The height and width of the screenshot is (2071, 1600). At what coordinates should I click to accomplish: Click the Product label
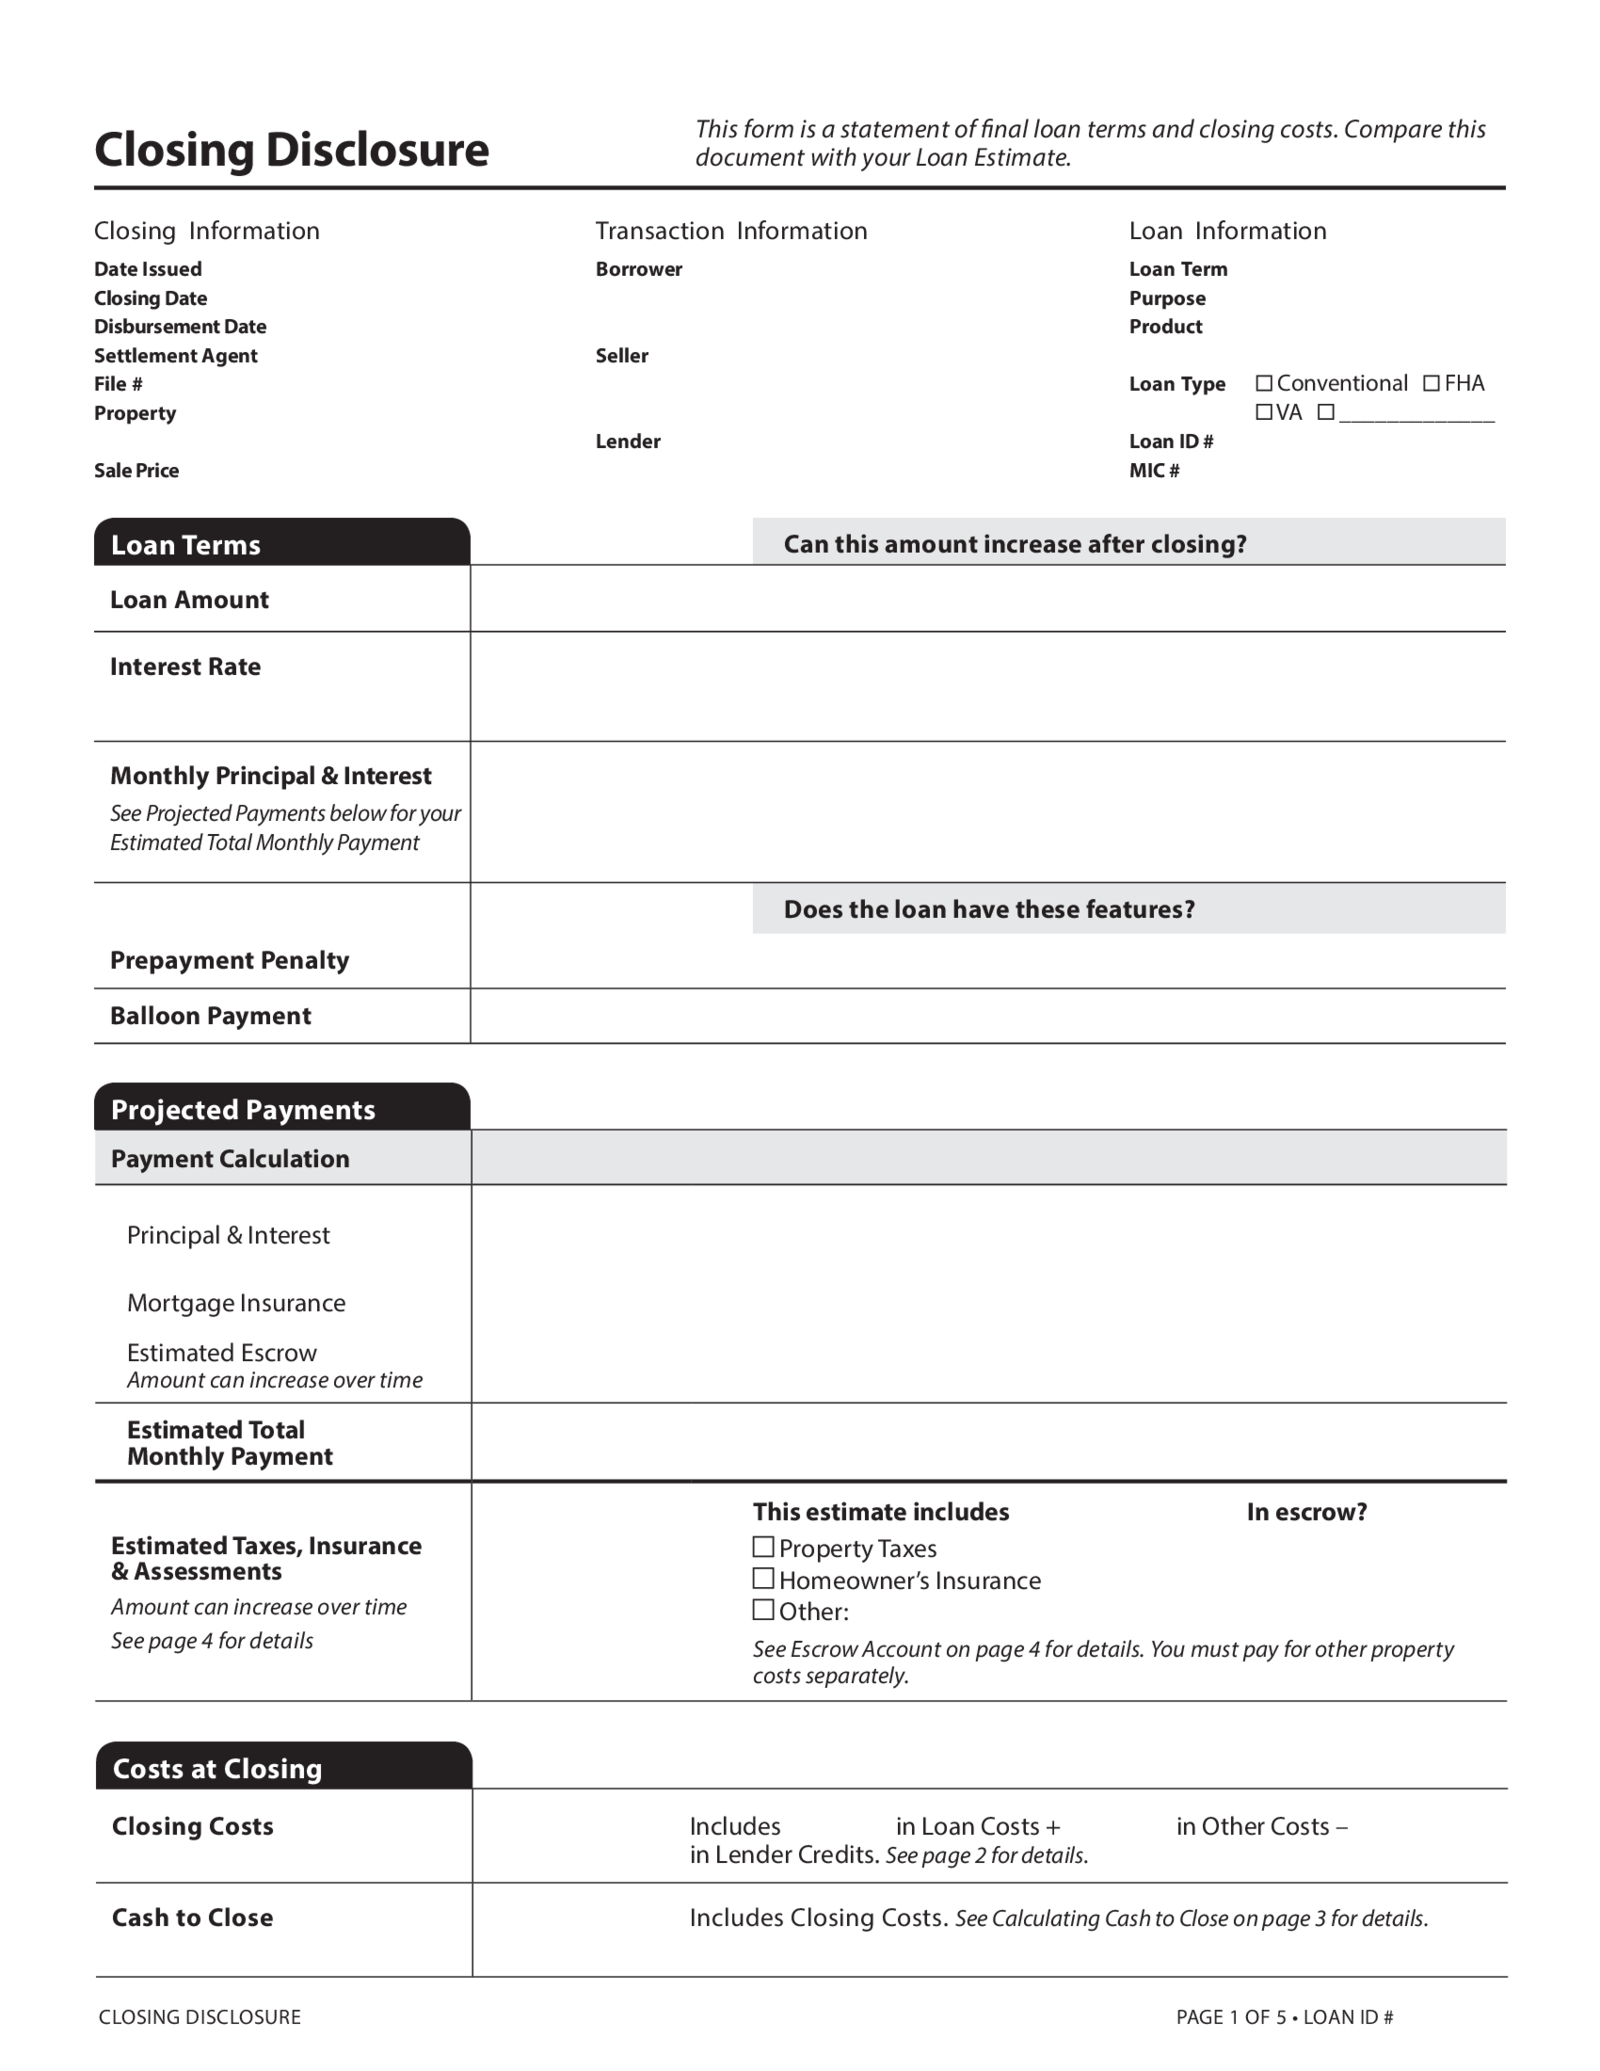[1166, 326]
